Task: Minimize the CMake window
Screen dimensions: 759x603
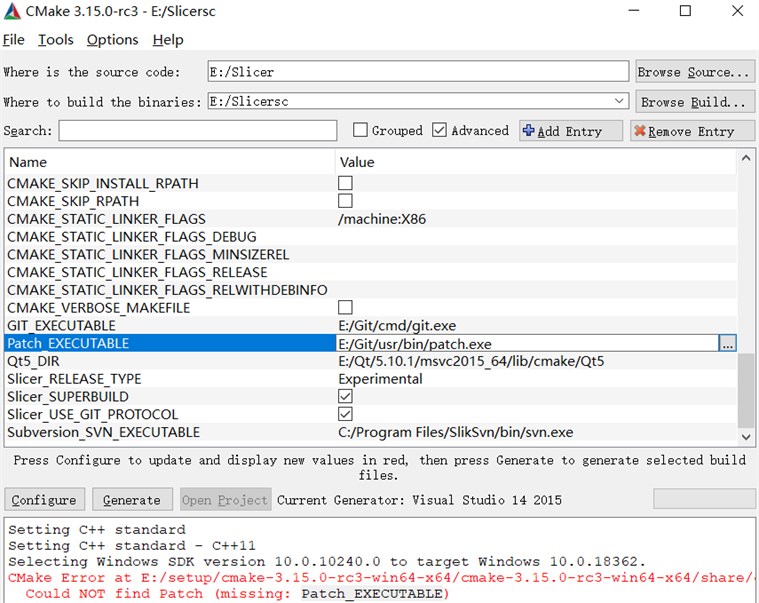Action: (x=634, y=11)
